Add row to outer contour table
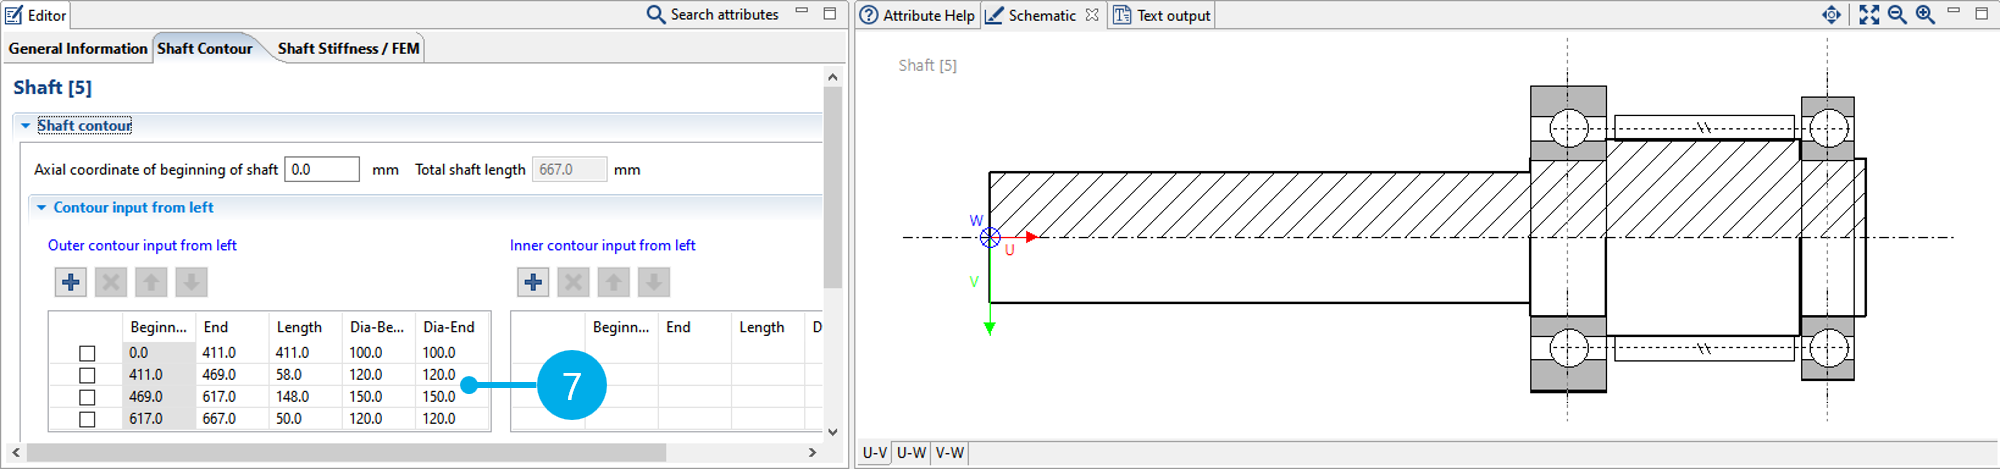 71,282
